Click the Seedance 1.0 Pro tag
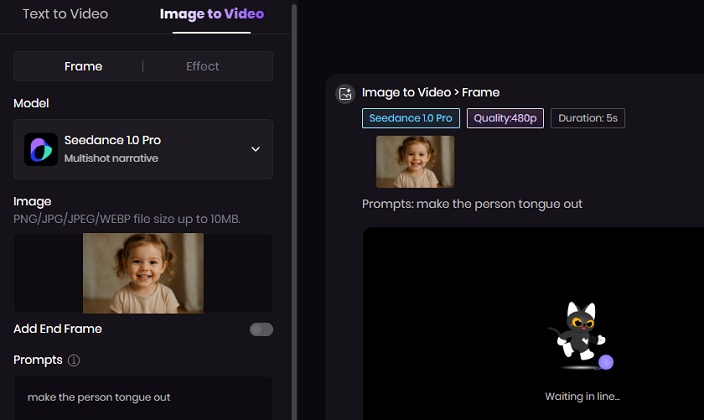 pos(411,118)
